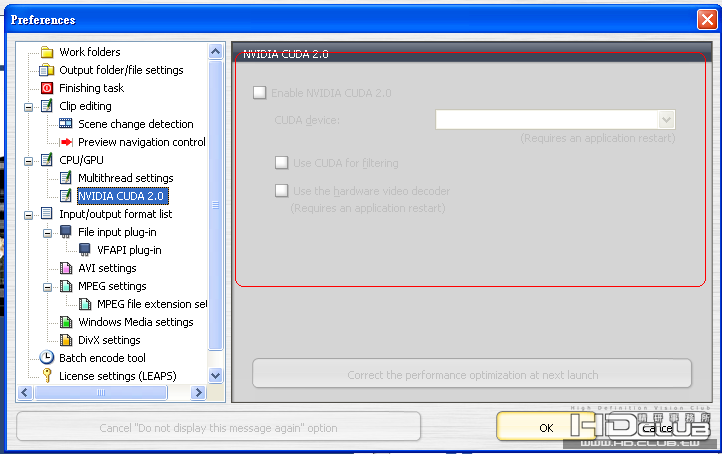
Task: Close the Preferences dialog
Action: (x=707, y=20)
